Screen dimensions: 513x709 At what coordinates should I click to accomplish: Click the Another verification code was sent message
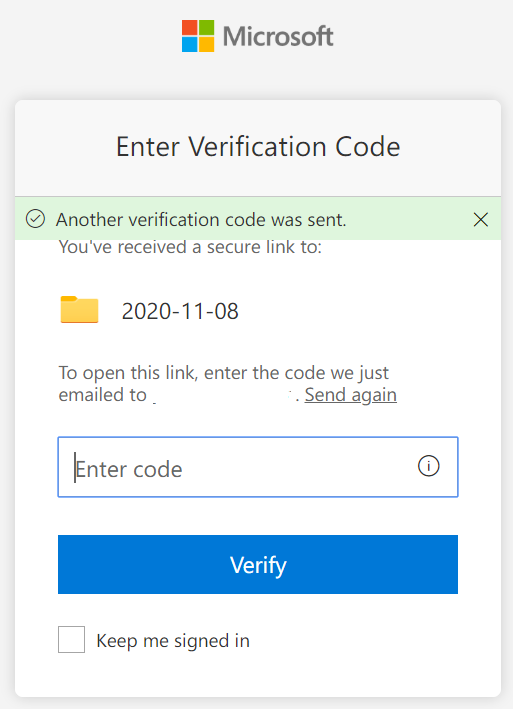(x=201, y=220)
